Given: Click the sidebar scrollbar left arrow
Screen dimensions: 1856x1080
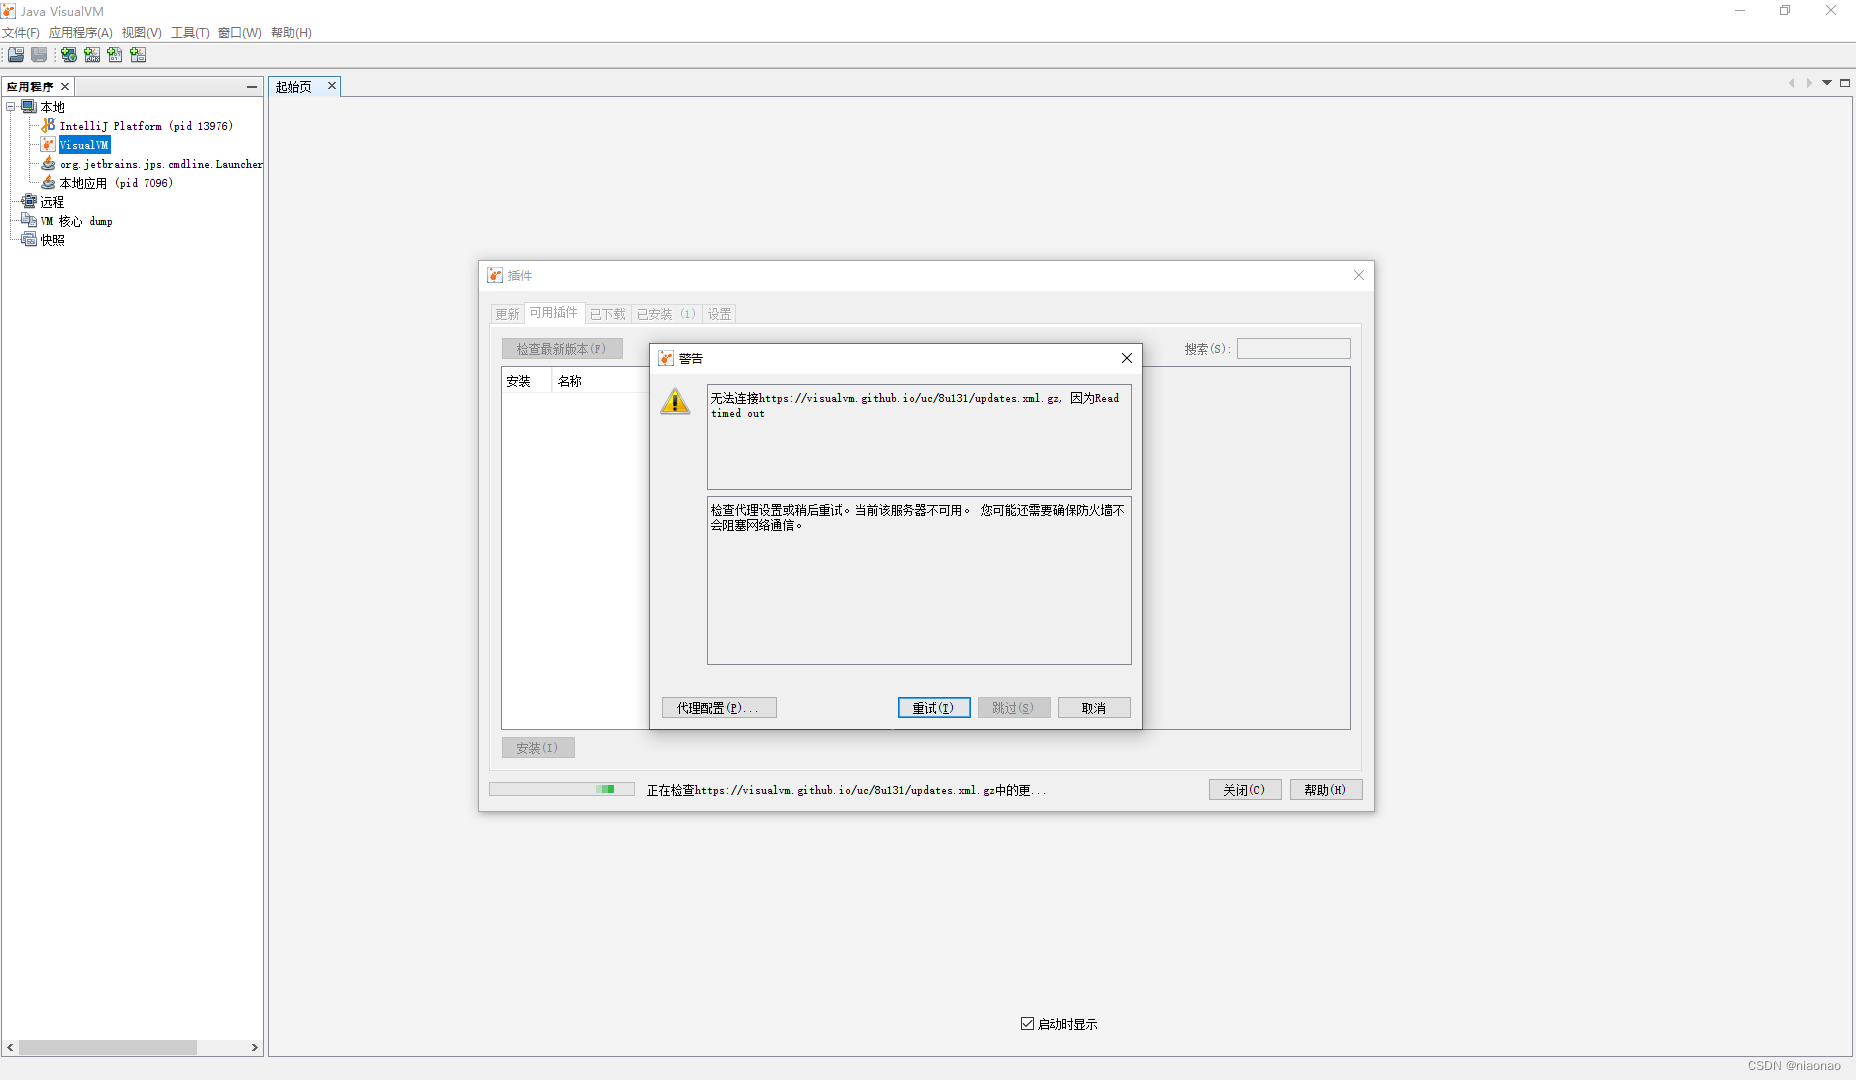Looking at the screenshot, I should click(10, 1047).
